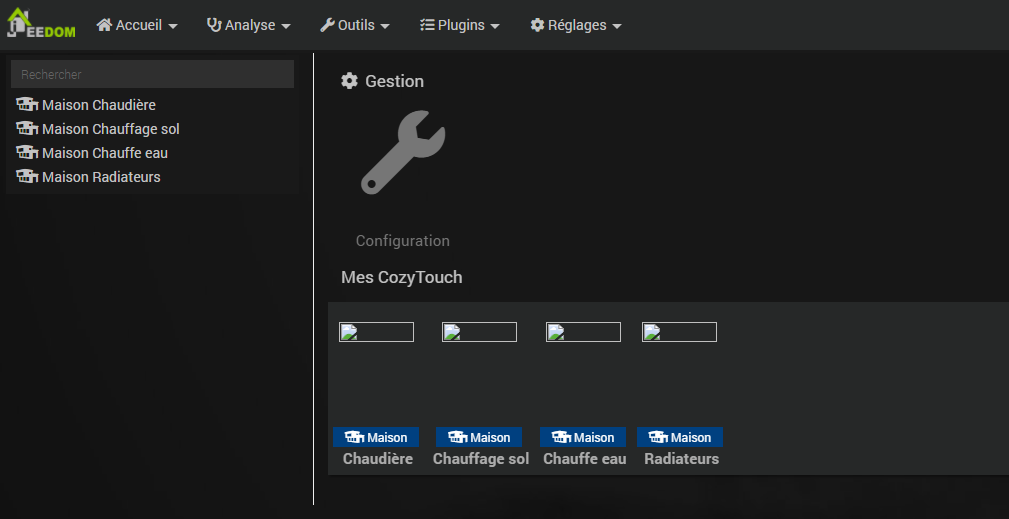Viewport: 1009px width, 519px height.
Task: Expand the Accueil dropdown caret
Action: point(172,26)
